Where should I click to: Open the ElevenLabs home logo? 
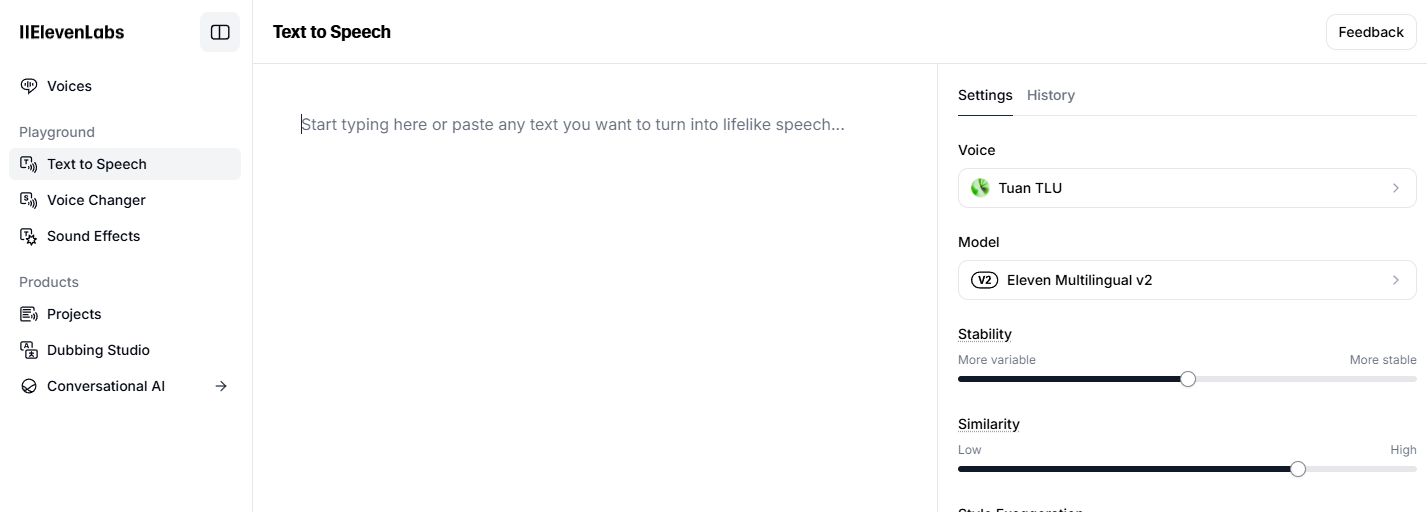[x=72, y=32]
